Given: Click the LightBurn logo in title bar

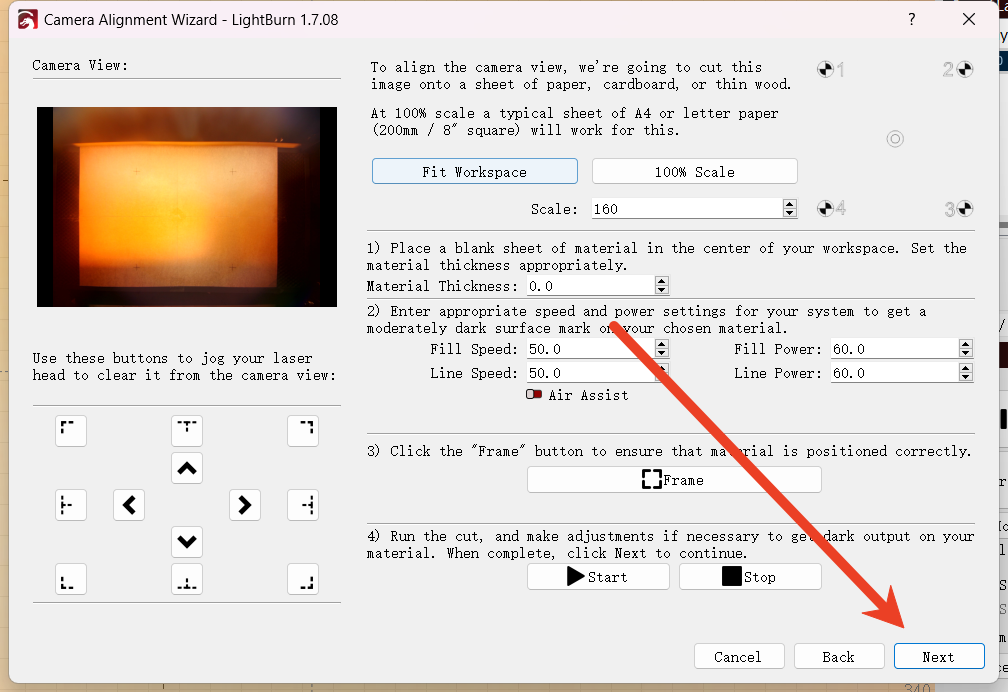Looking at the screenshot, I should tap(27, 20).
